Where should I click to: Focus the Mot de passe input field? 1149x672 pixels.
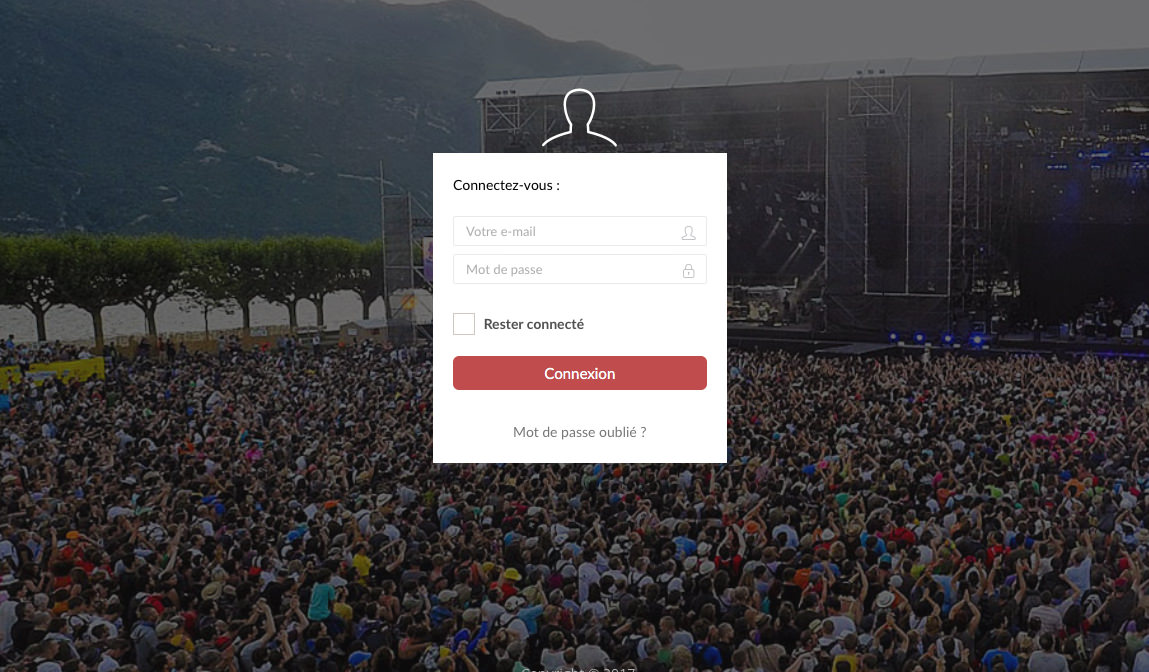point(580,269)
